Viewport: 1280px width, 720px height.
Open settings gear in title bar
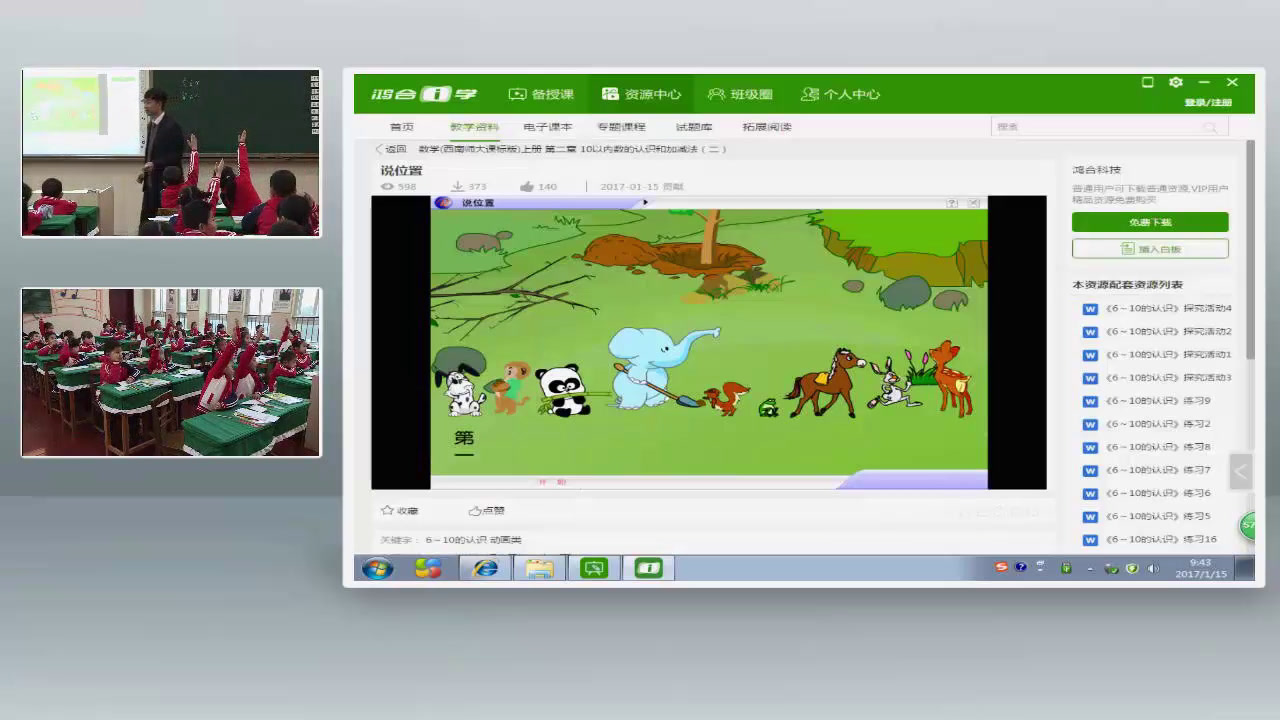pyautogui.click(x=1176, y=82)
